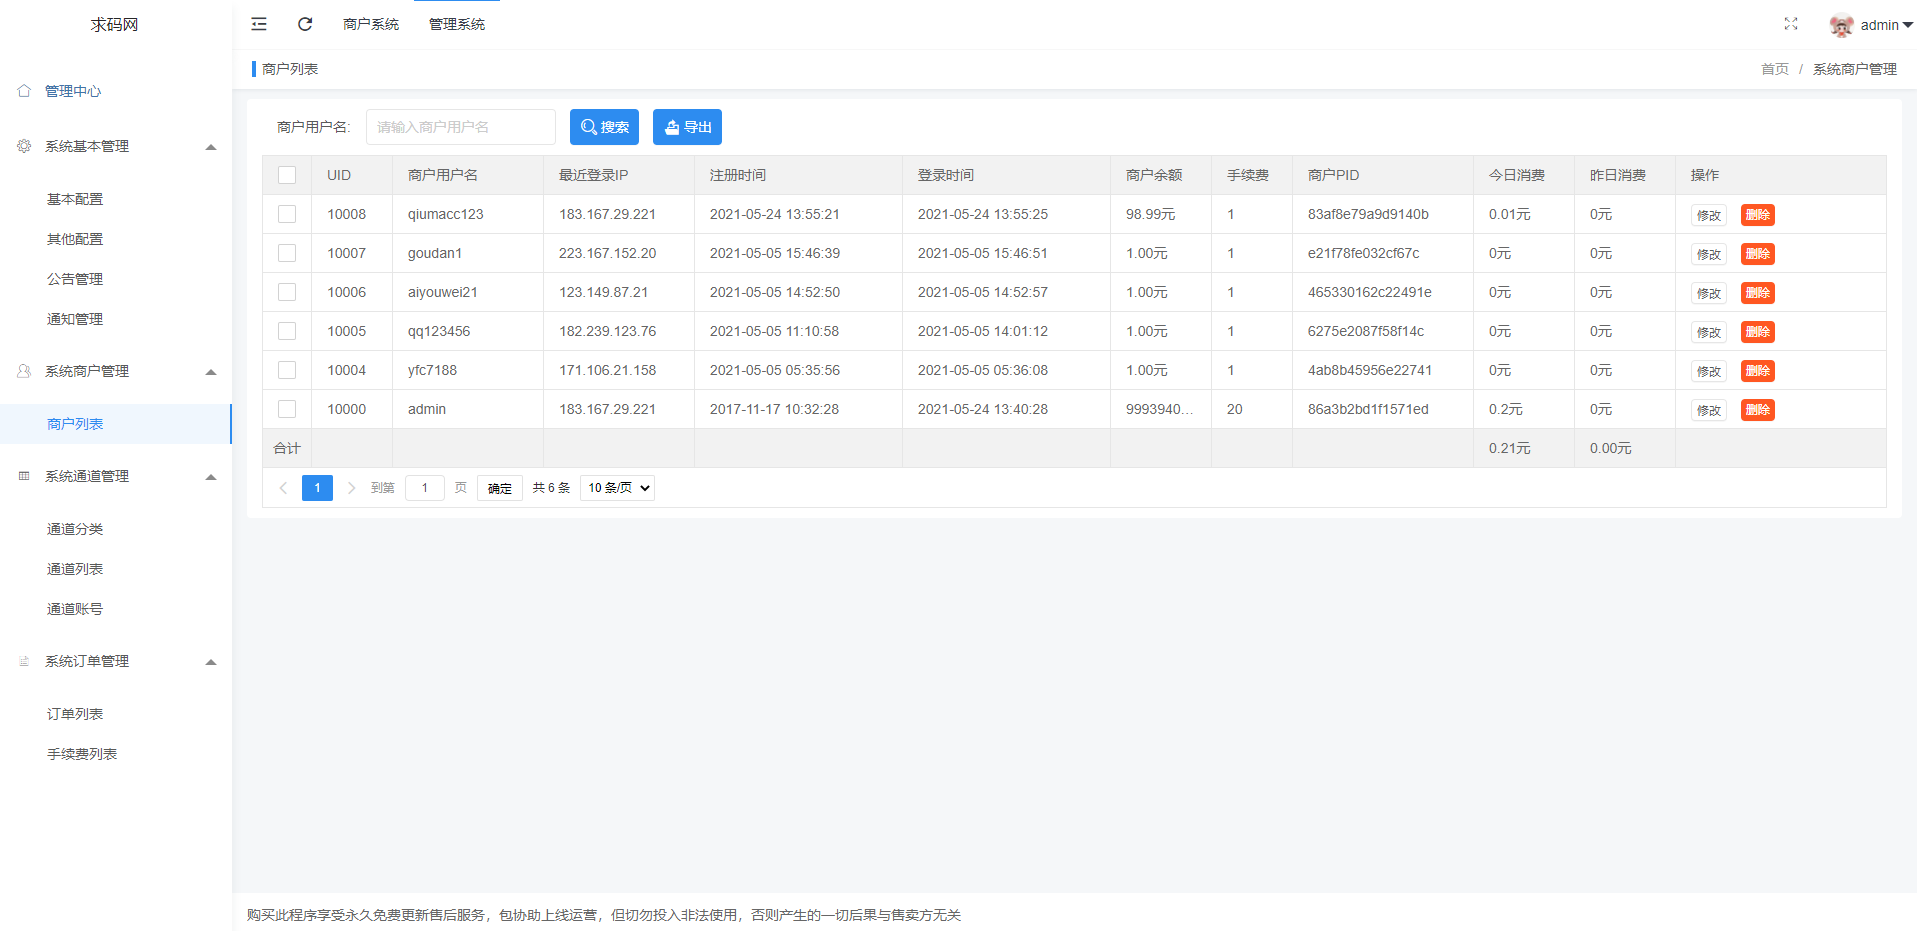Click the home icon beside 管理中心
Screen dimensions: 1917x931
click(24, 90)
